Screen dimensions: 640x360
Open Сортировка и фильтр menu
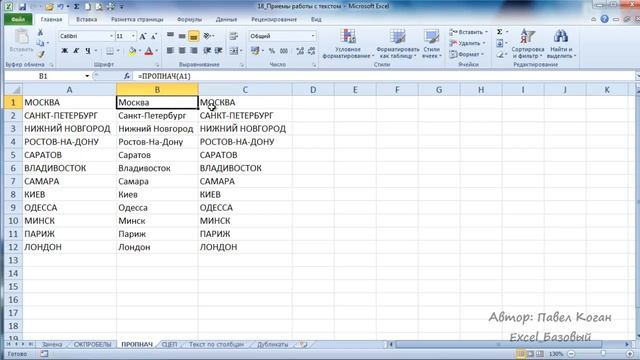point(527,44)
